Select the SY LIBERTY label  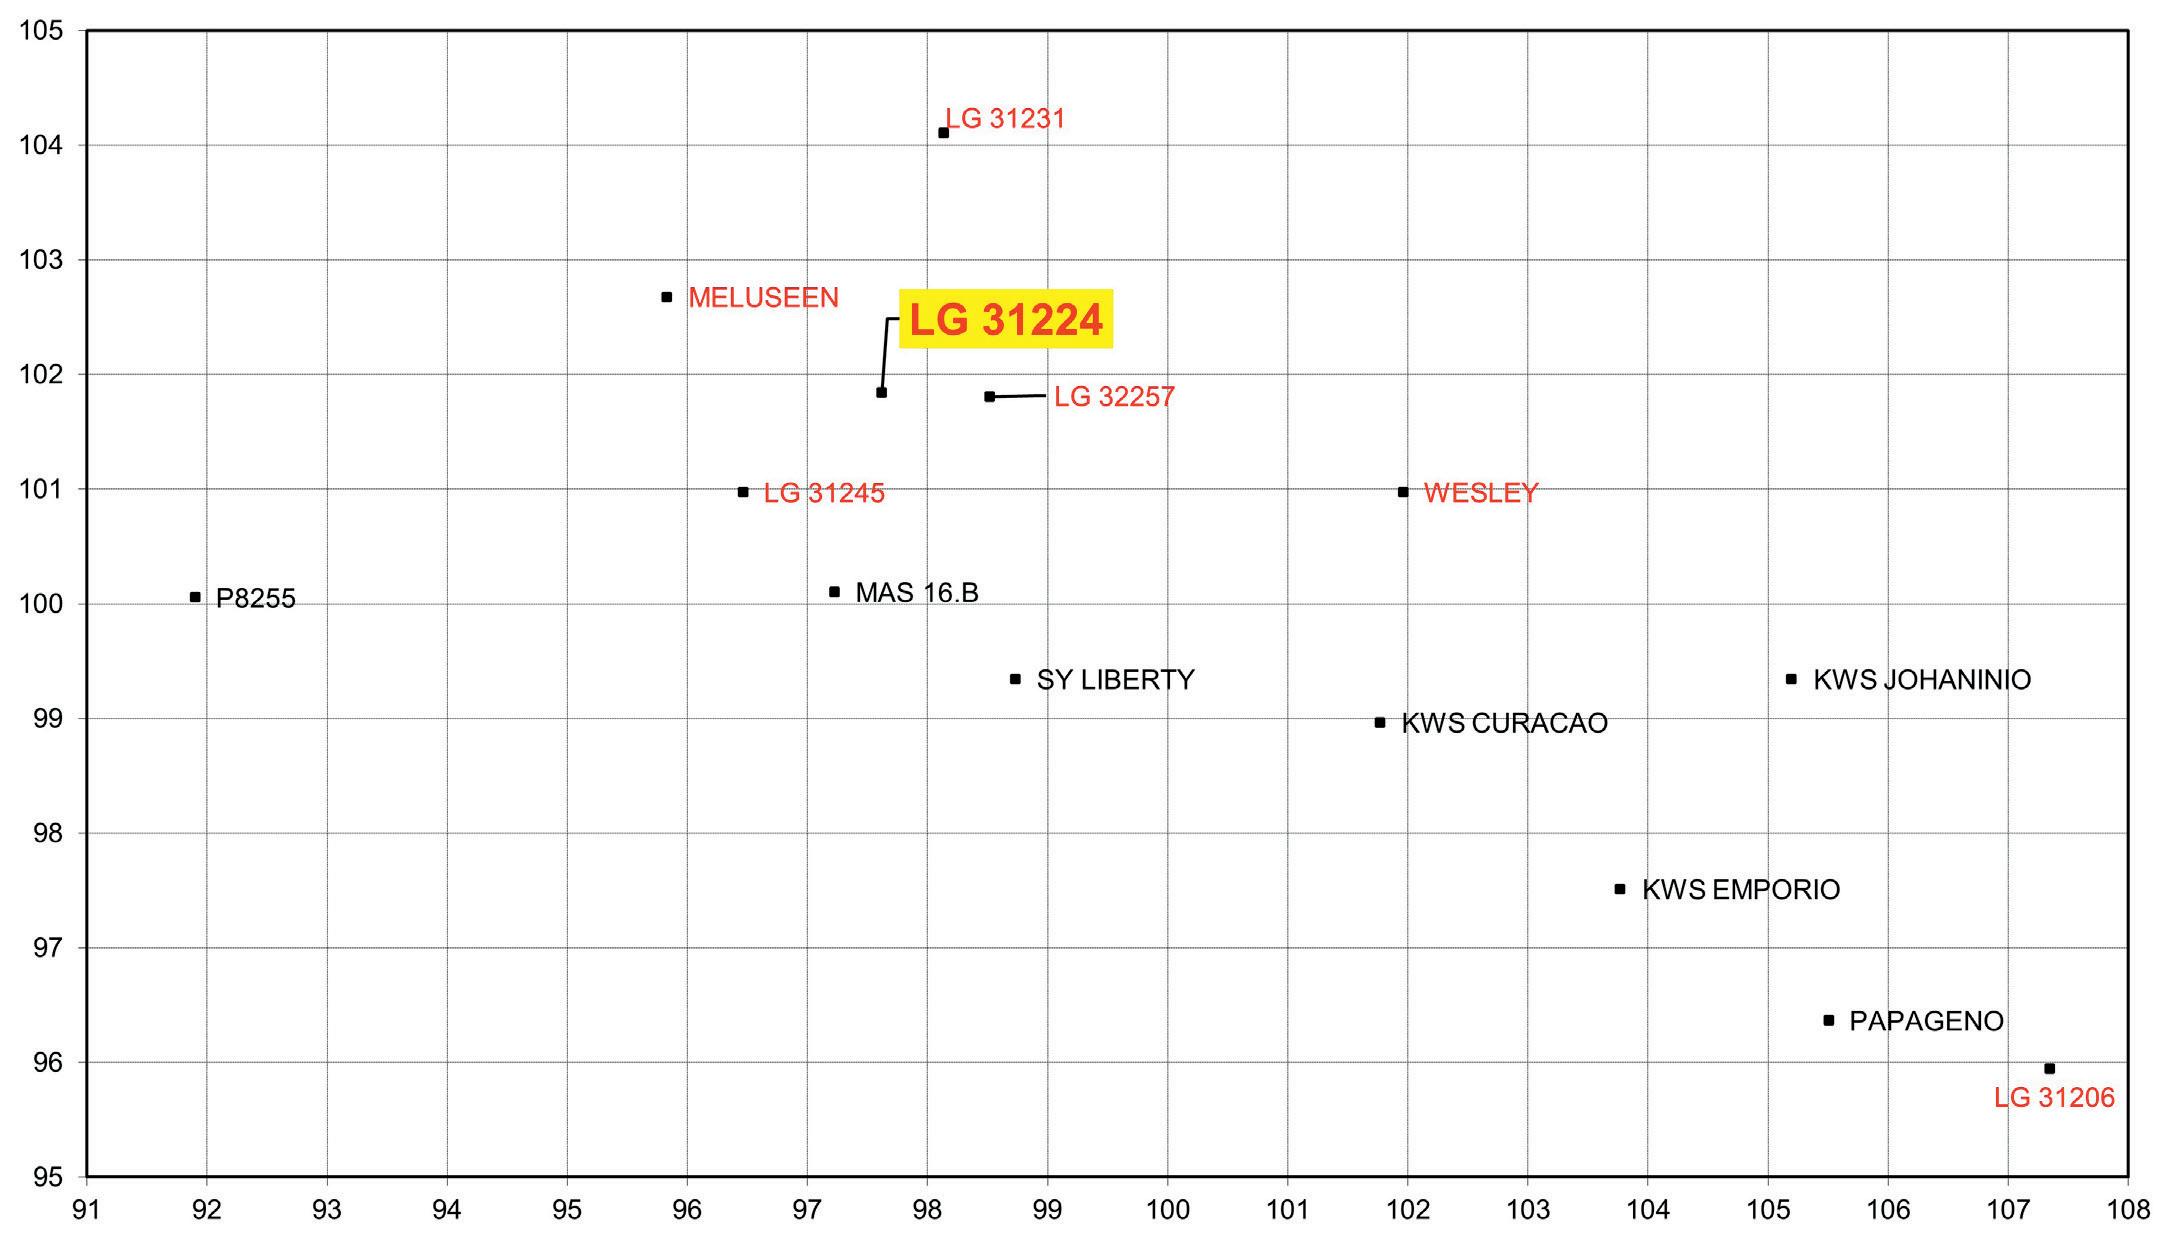[1115, 680]
